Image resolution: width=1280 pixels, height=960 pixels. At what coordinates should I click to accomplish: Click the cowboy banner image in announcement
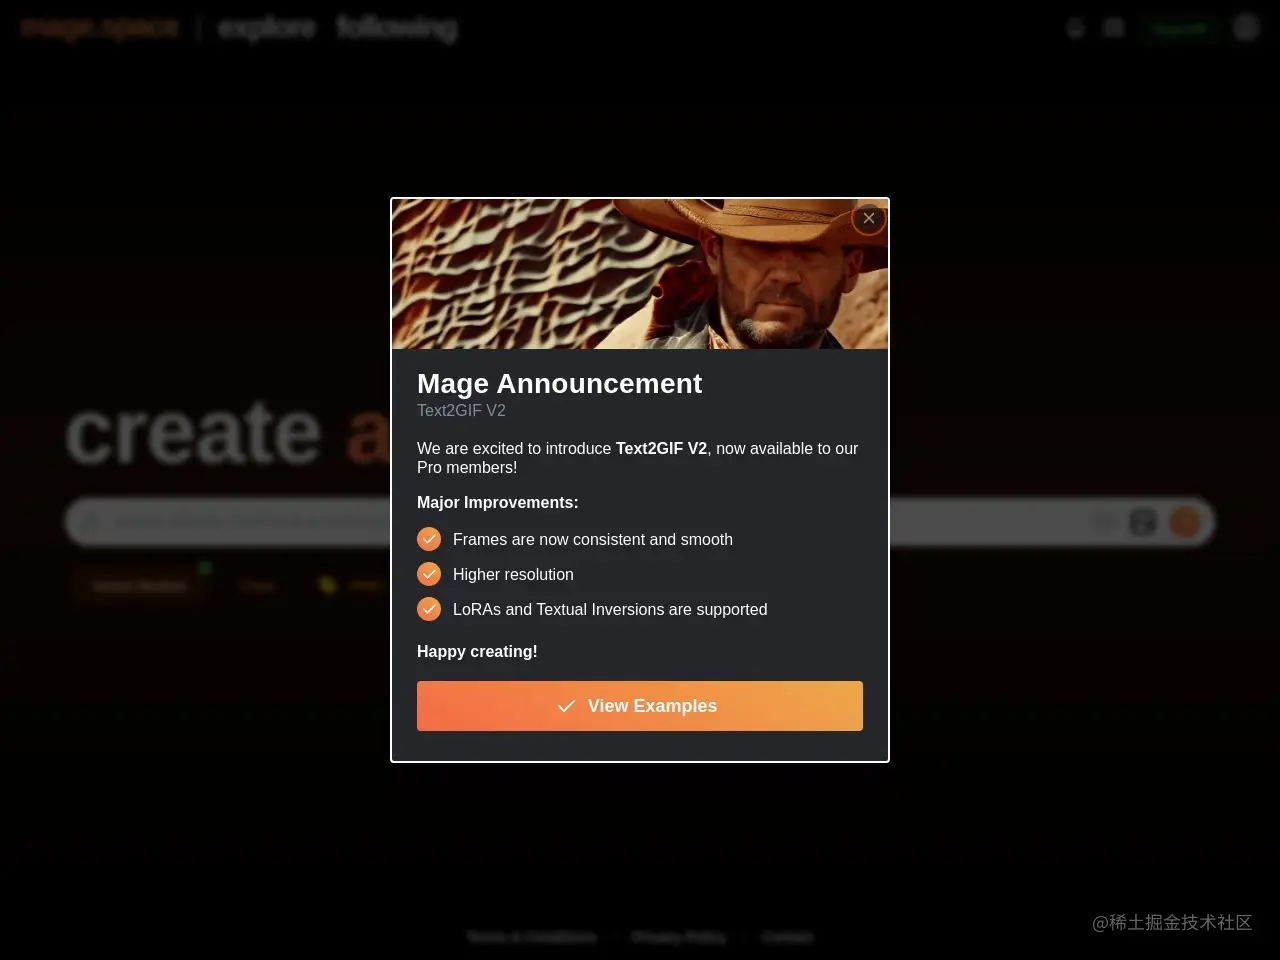tap(640, 274)
